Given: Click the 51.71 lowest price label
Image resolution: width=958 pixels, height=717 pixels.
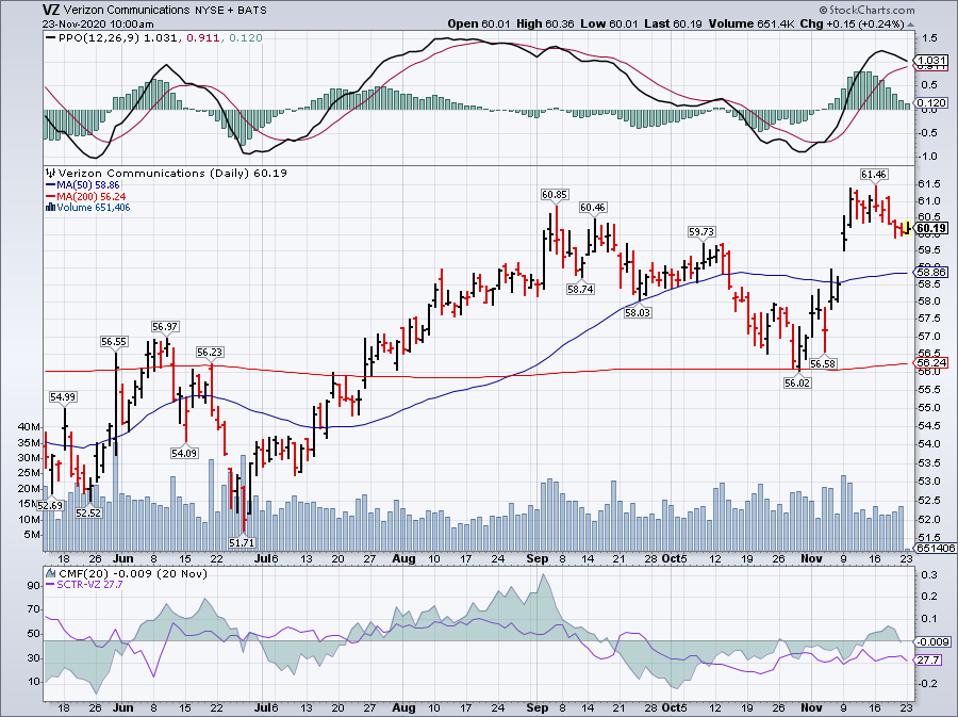Looking at the screenshot, I should [x=242, y=542].
